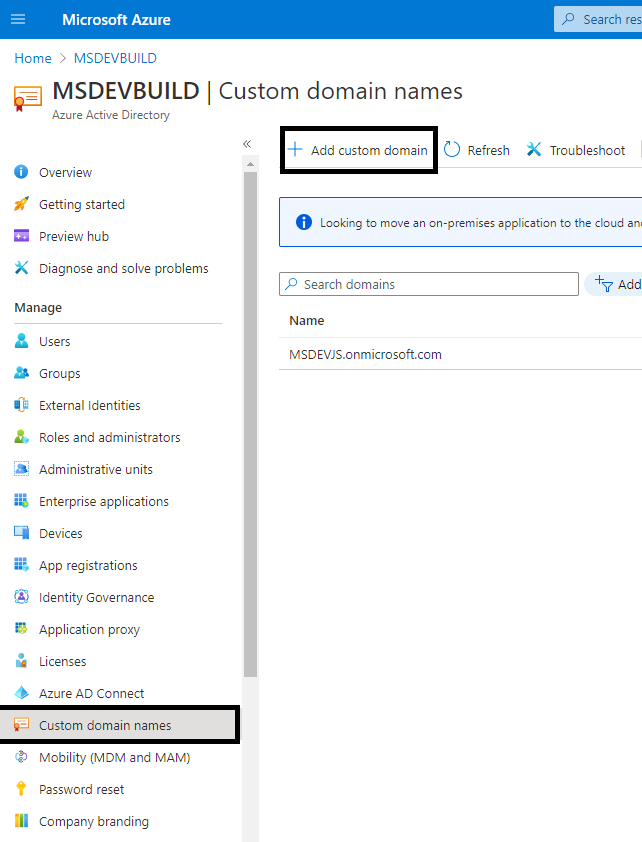This screenshot has width=642, height=842.
Task: Click the Troubleshoot button label
Action: click(587, 150)
